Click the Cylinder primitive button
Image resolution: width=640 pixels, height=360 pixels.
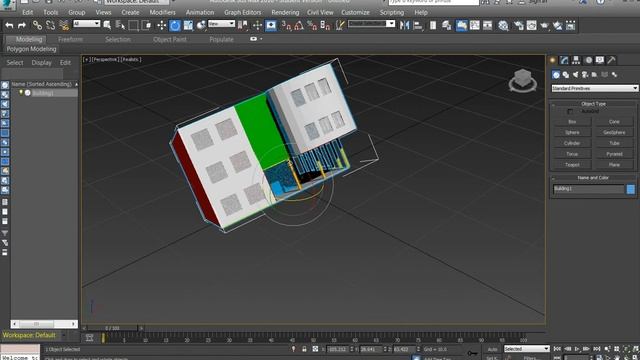coord(572,143)
